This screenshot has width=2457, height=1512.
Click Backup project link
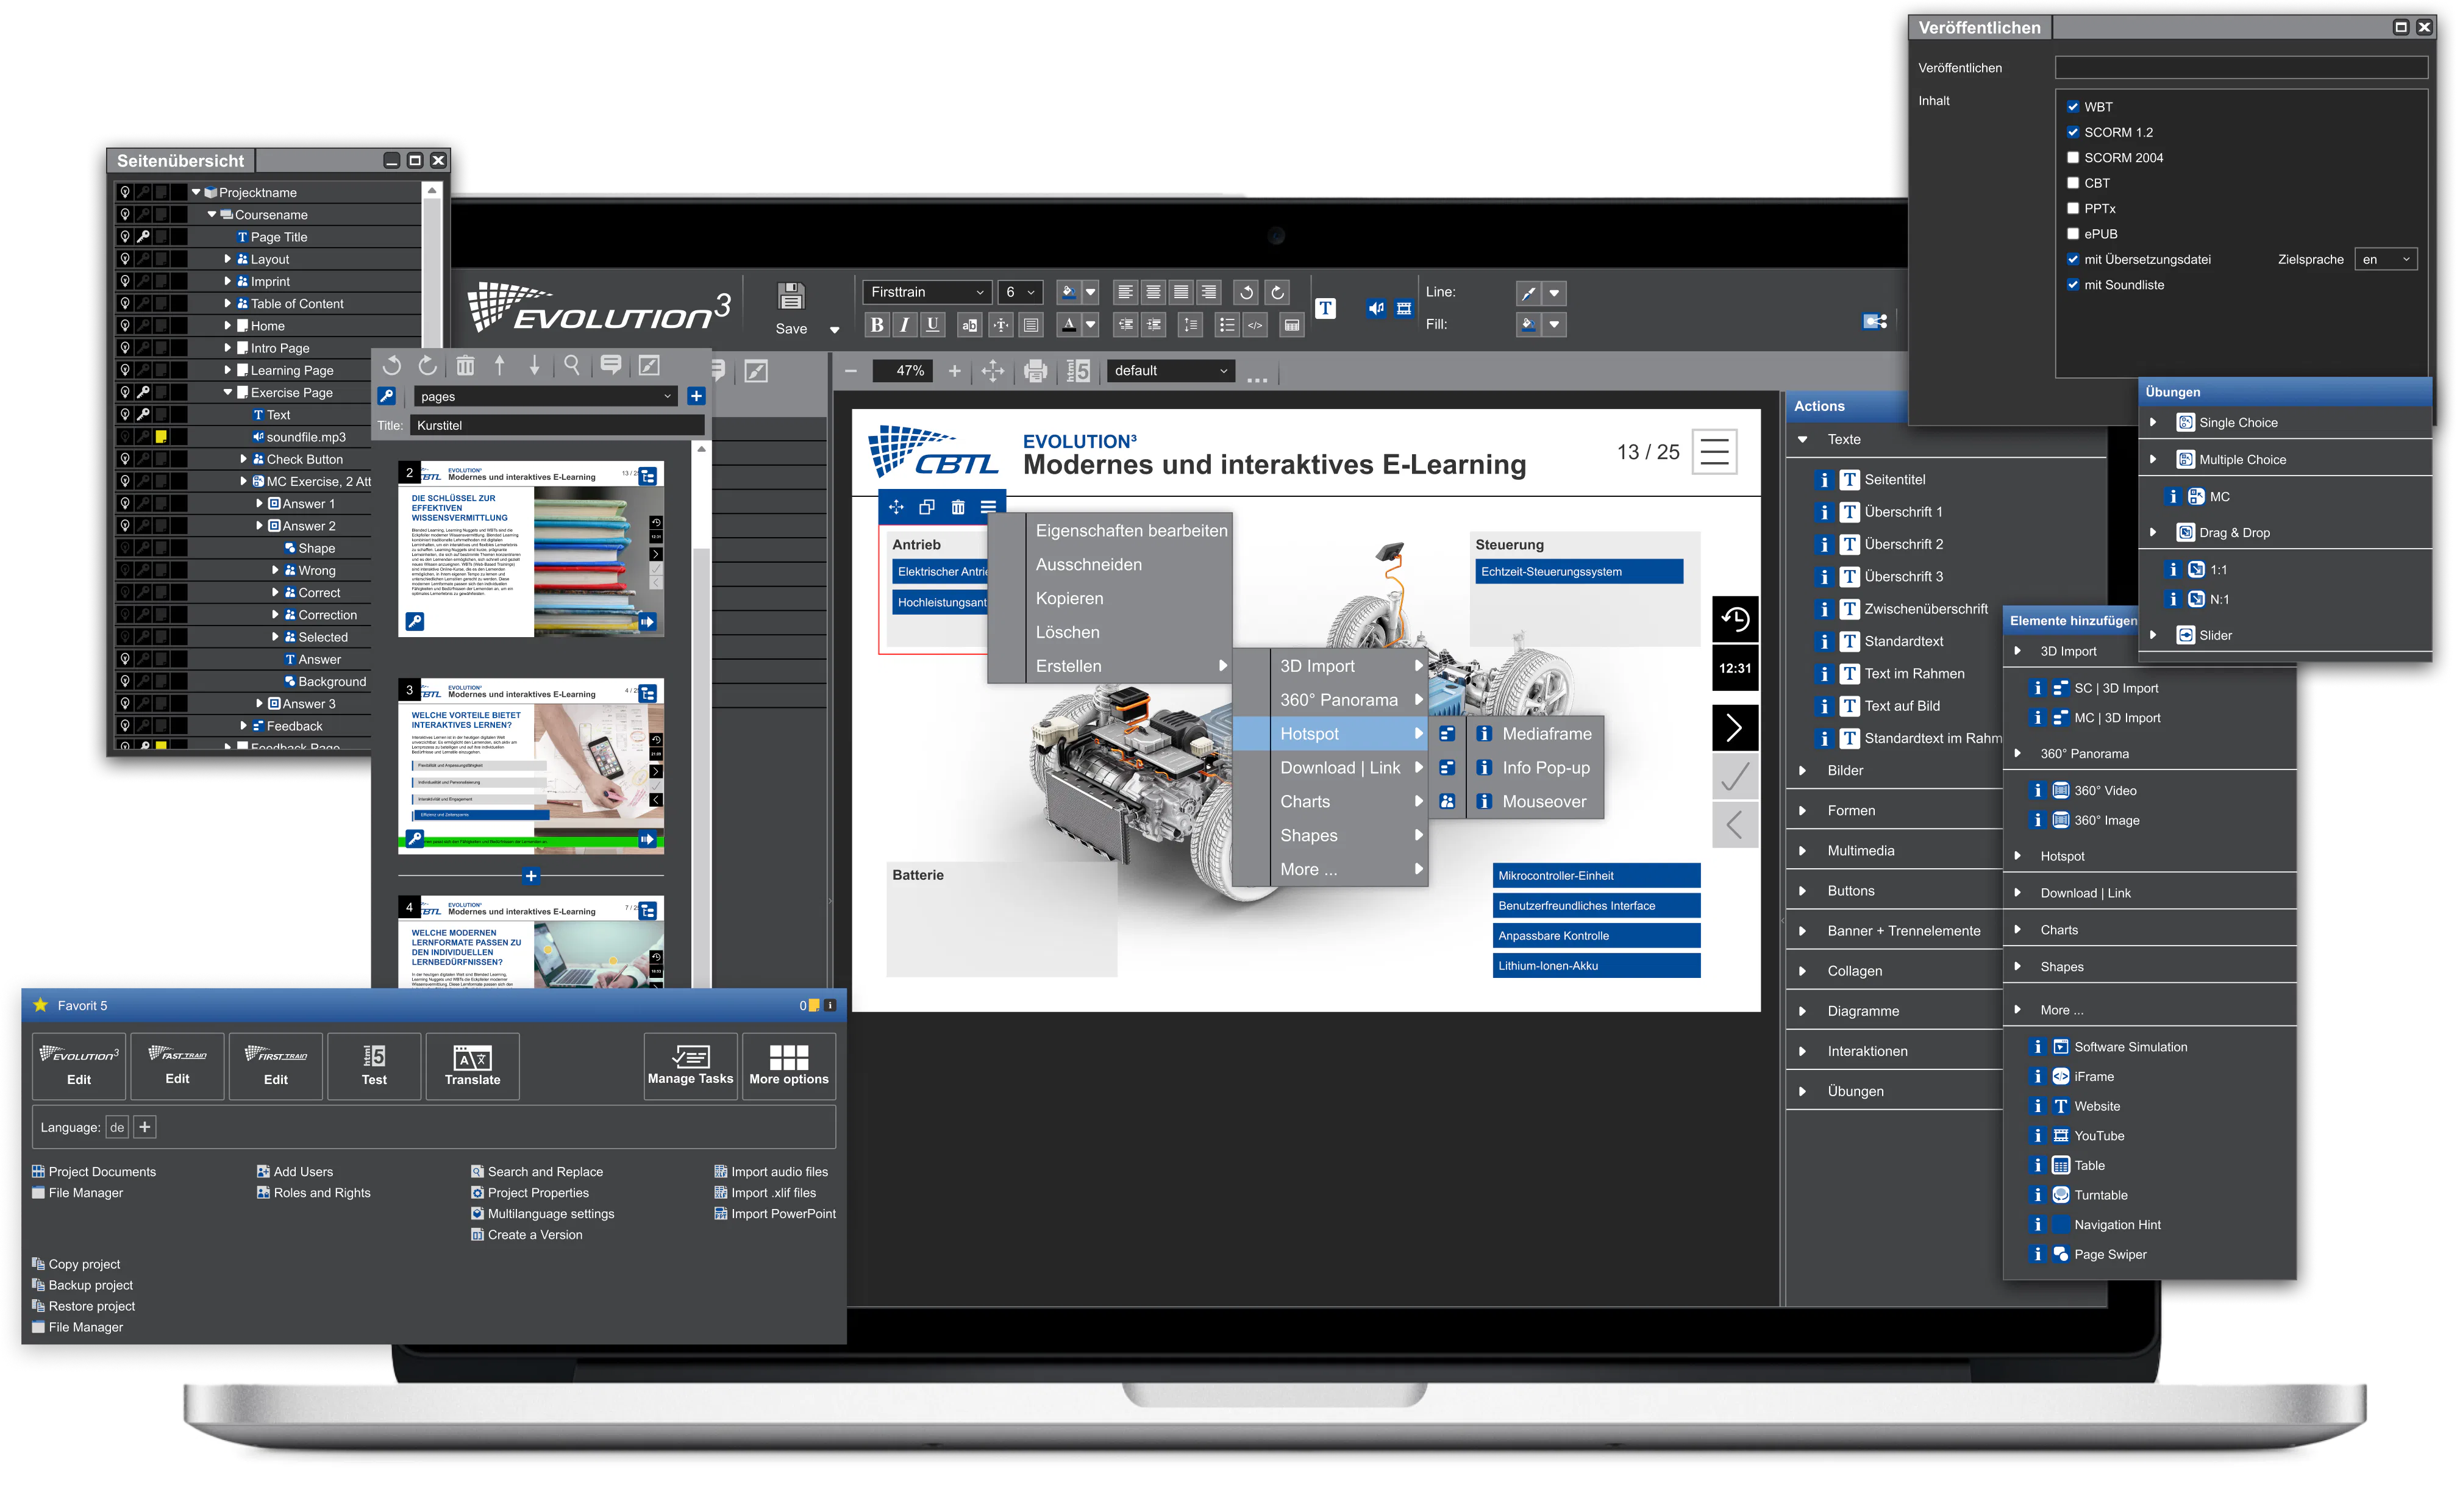(x=90, y=1286)
